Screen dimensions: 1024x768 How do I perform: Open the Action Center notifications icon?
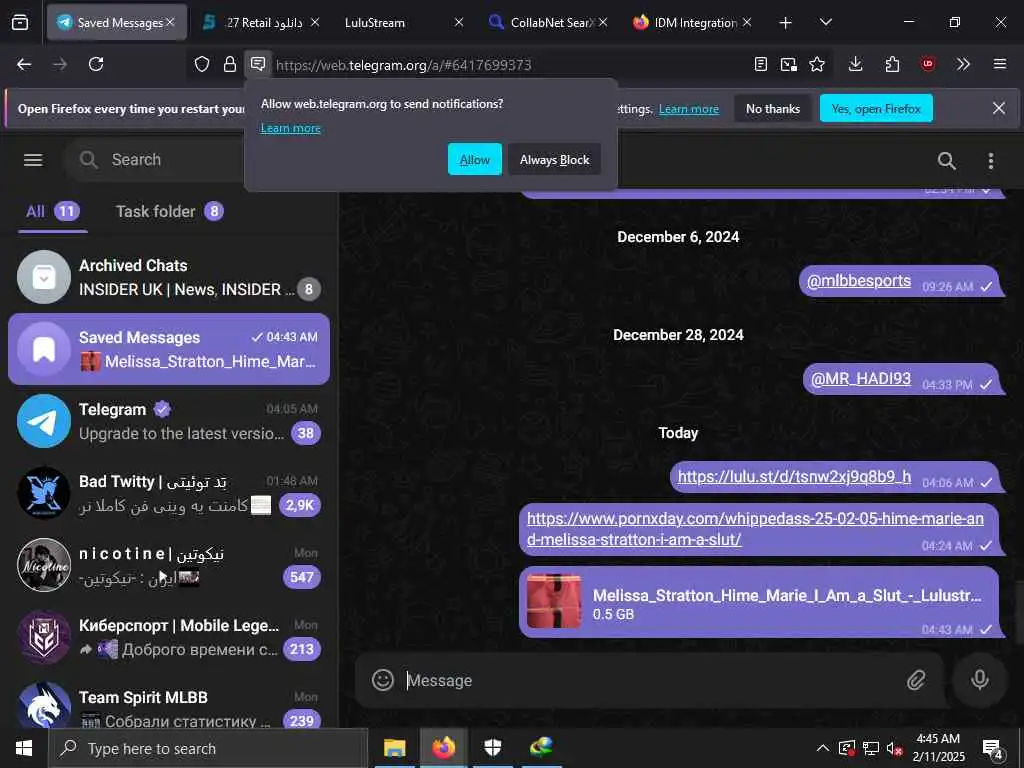993,748
